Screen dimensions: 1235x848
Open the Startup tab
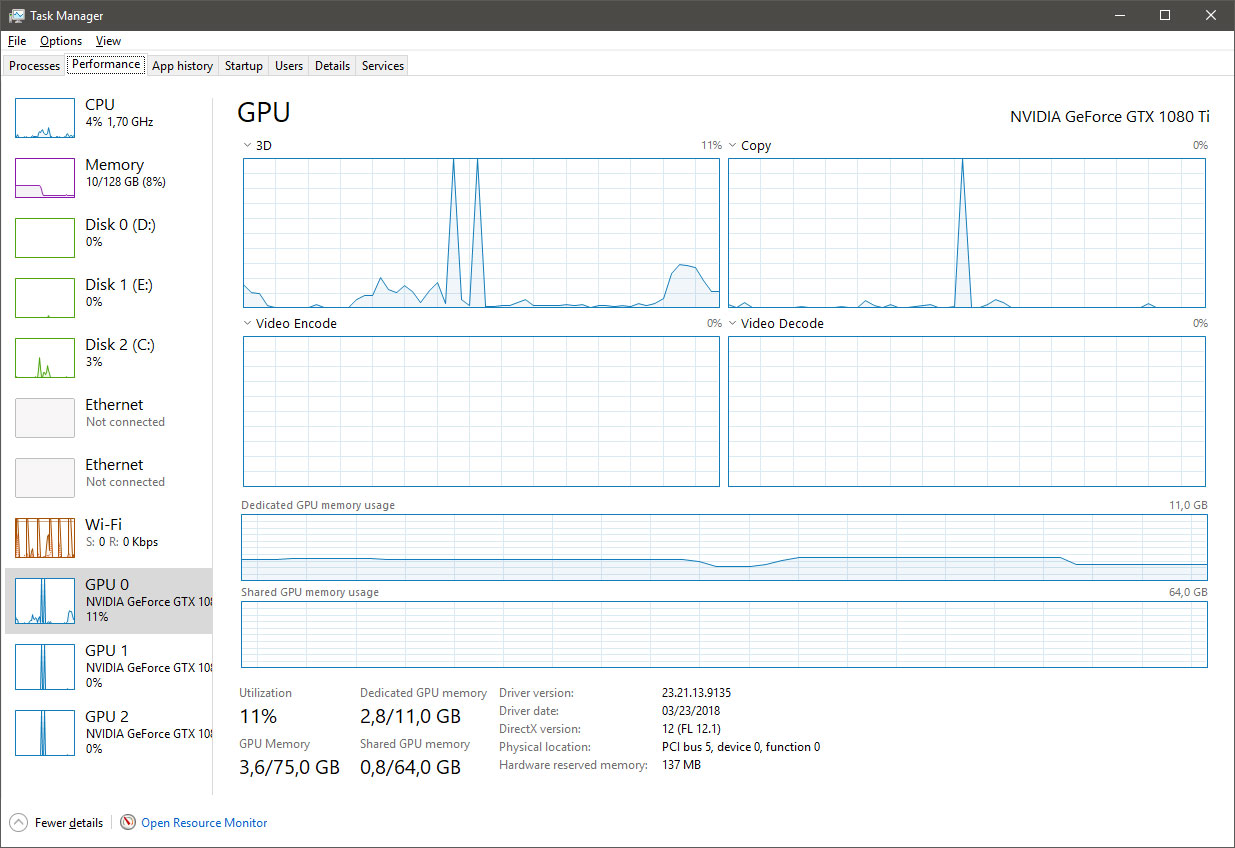[243, 66]
